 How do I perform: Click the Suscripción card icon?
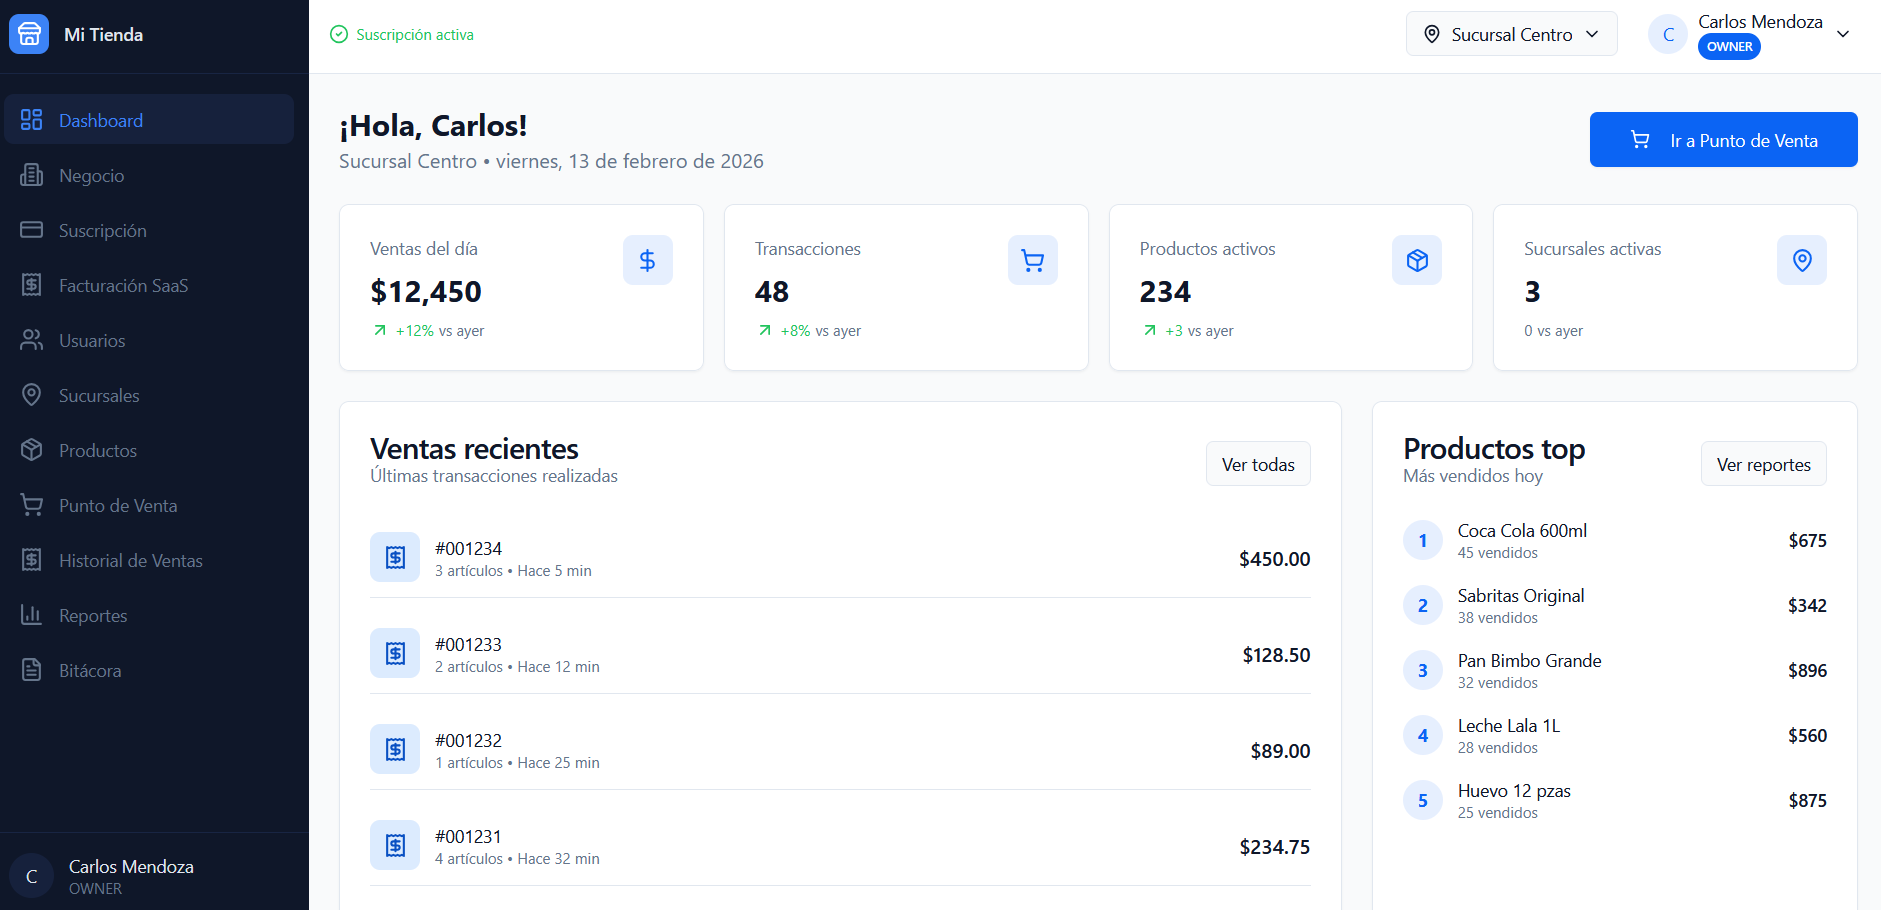[x=31, y=230]
